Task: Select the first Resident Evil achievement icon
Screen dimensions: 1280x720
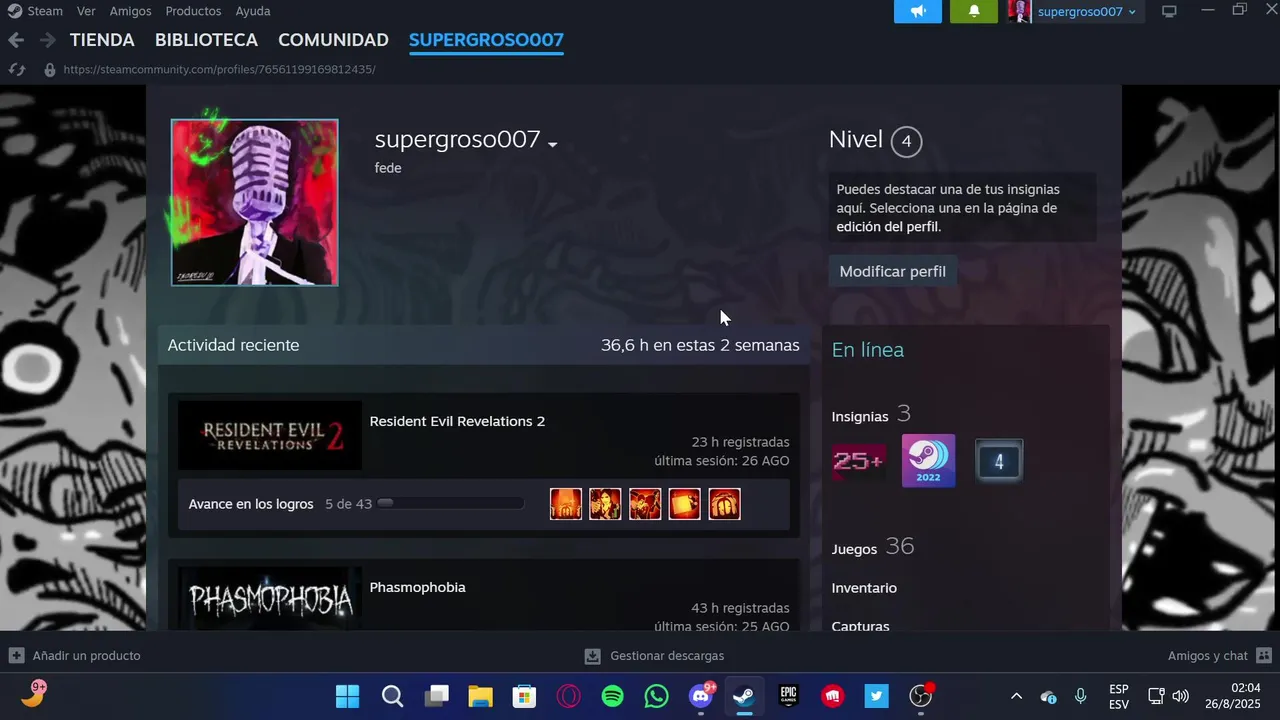Action: point(566,504)
